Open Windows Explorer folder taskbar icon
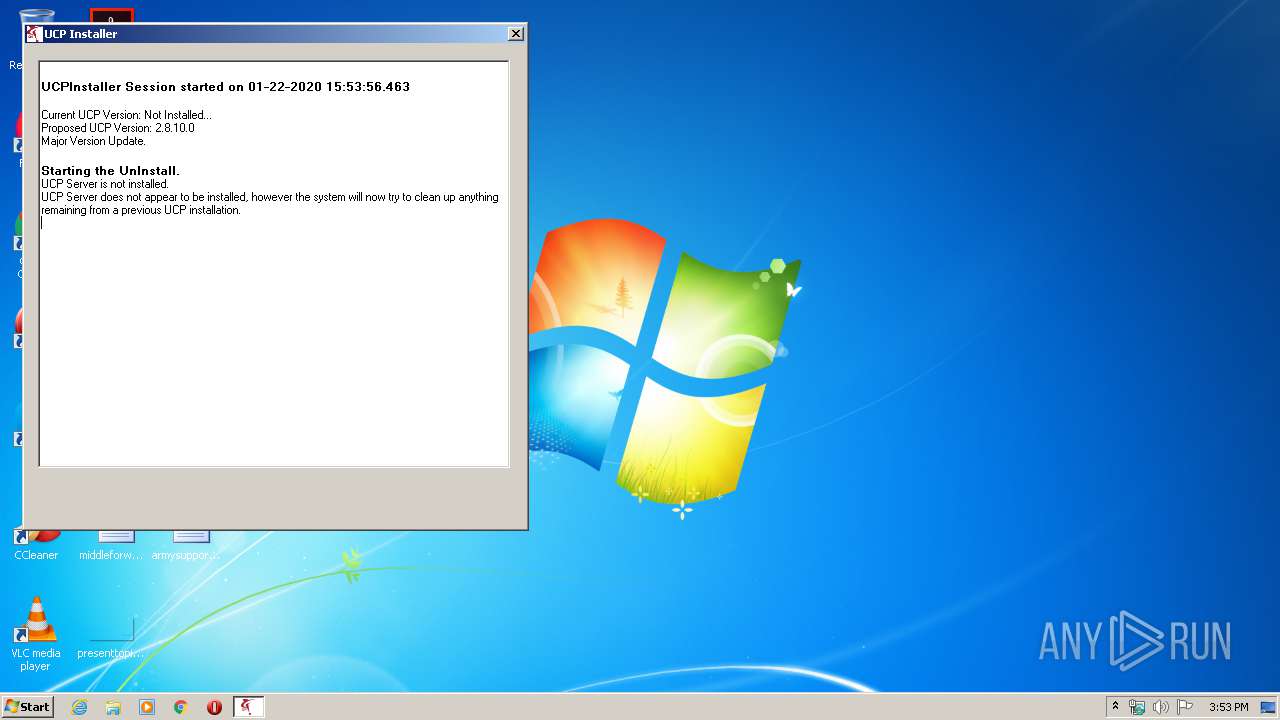Screen dimensions: 1280x720 [x=113, y=707]
